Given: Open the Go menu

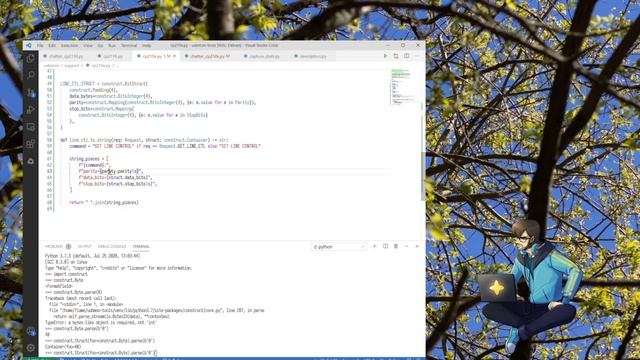Looking at the screenshot, I should [x=100, y=46].
